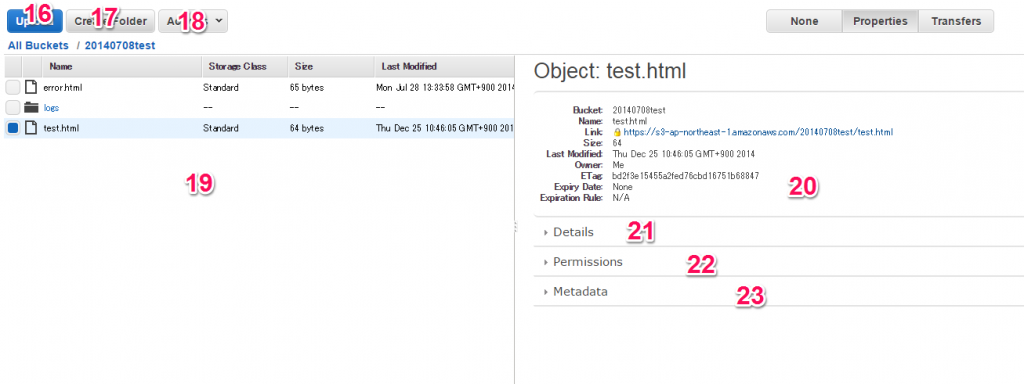Open the test.html S3 URL link

[758, 133]
